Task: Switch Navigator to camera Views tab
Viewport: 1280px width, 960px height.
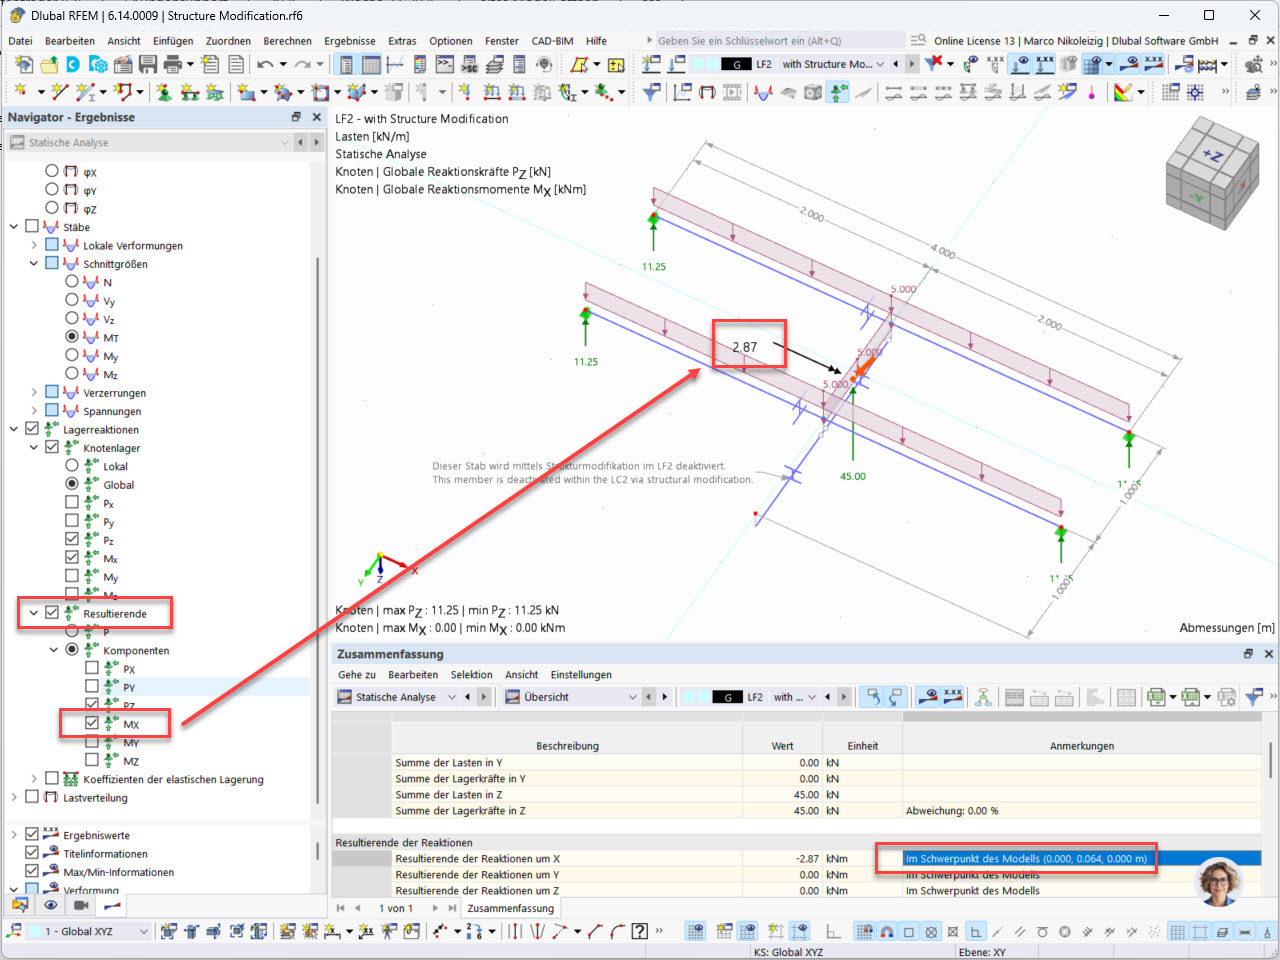Action: [x=81, y=905]
